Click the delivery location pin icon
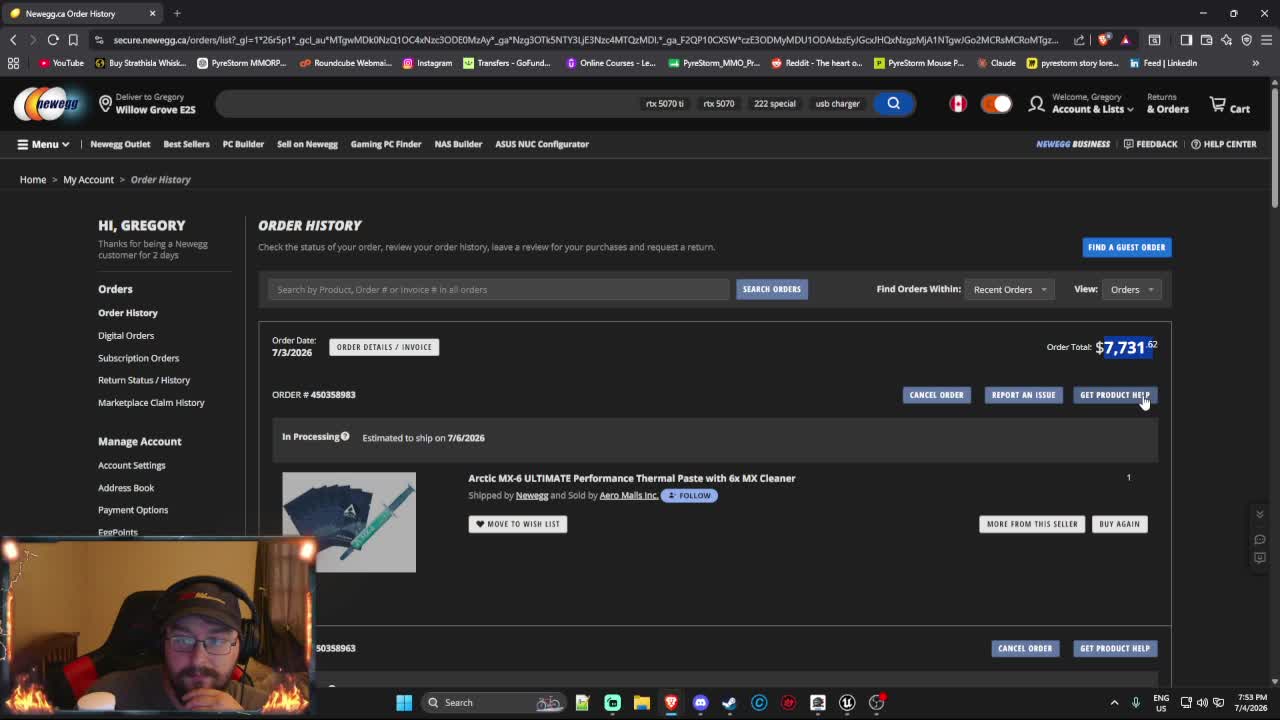This screenshot has height=720, width=1280. pos(105,104)
